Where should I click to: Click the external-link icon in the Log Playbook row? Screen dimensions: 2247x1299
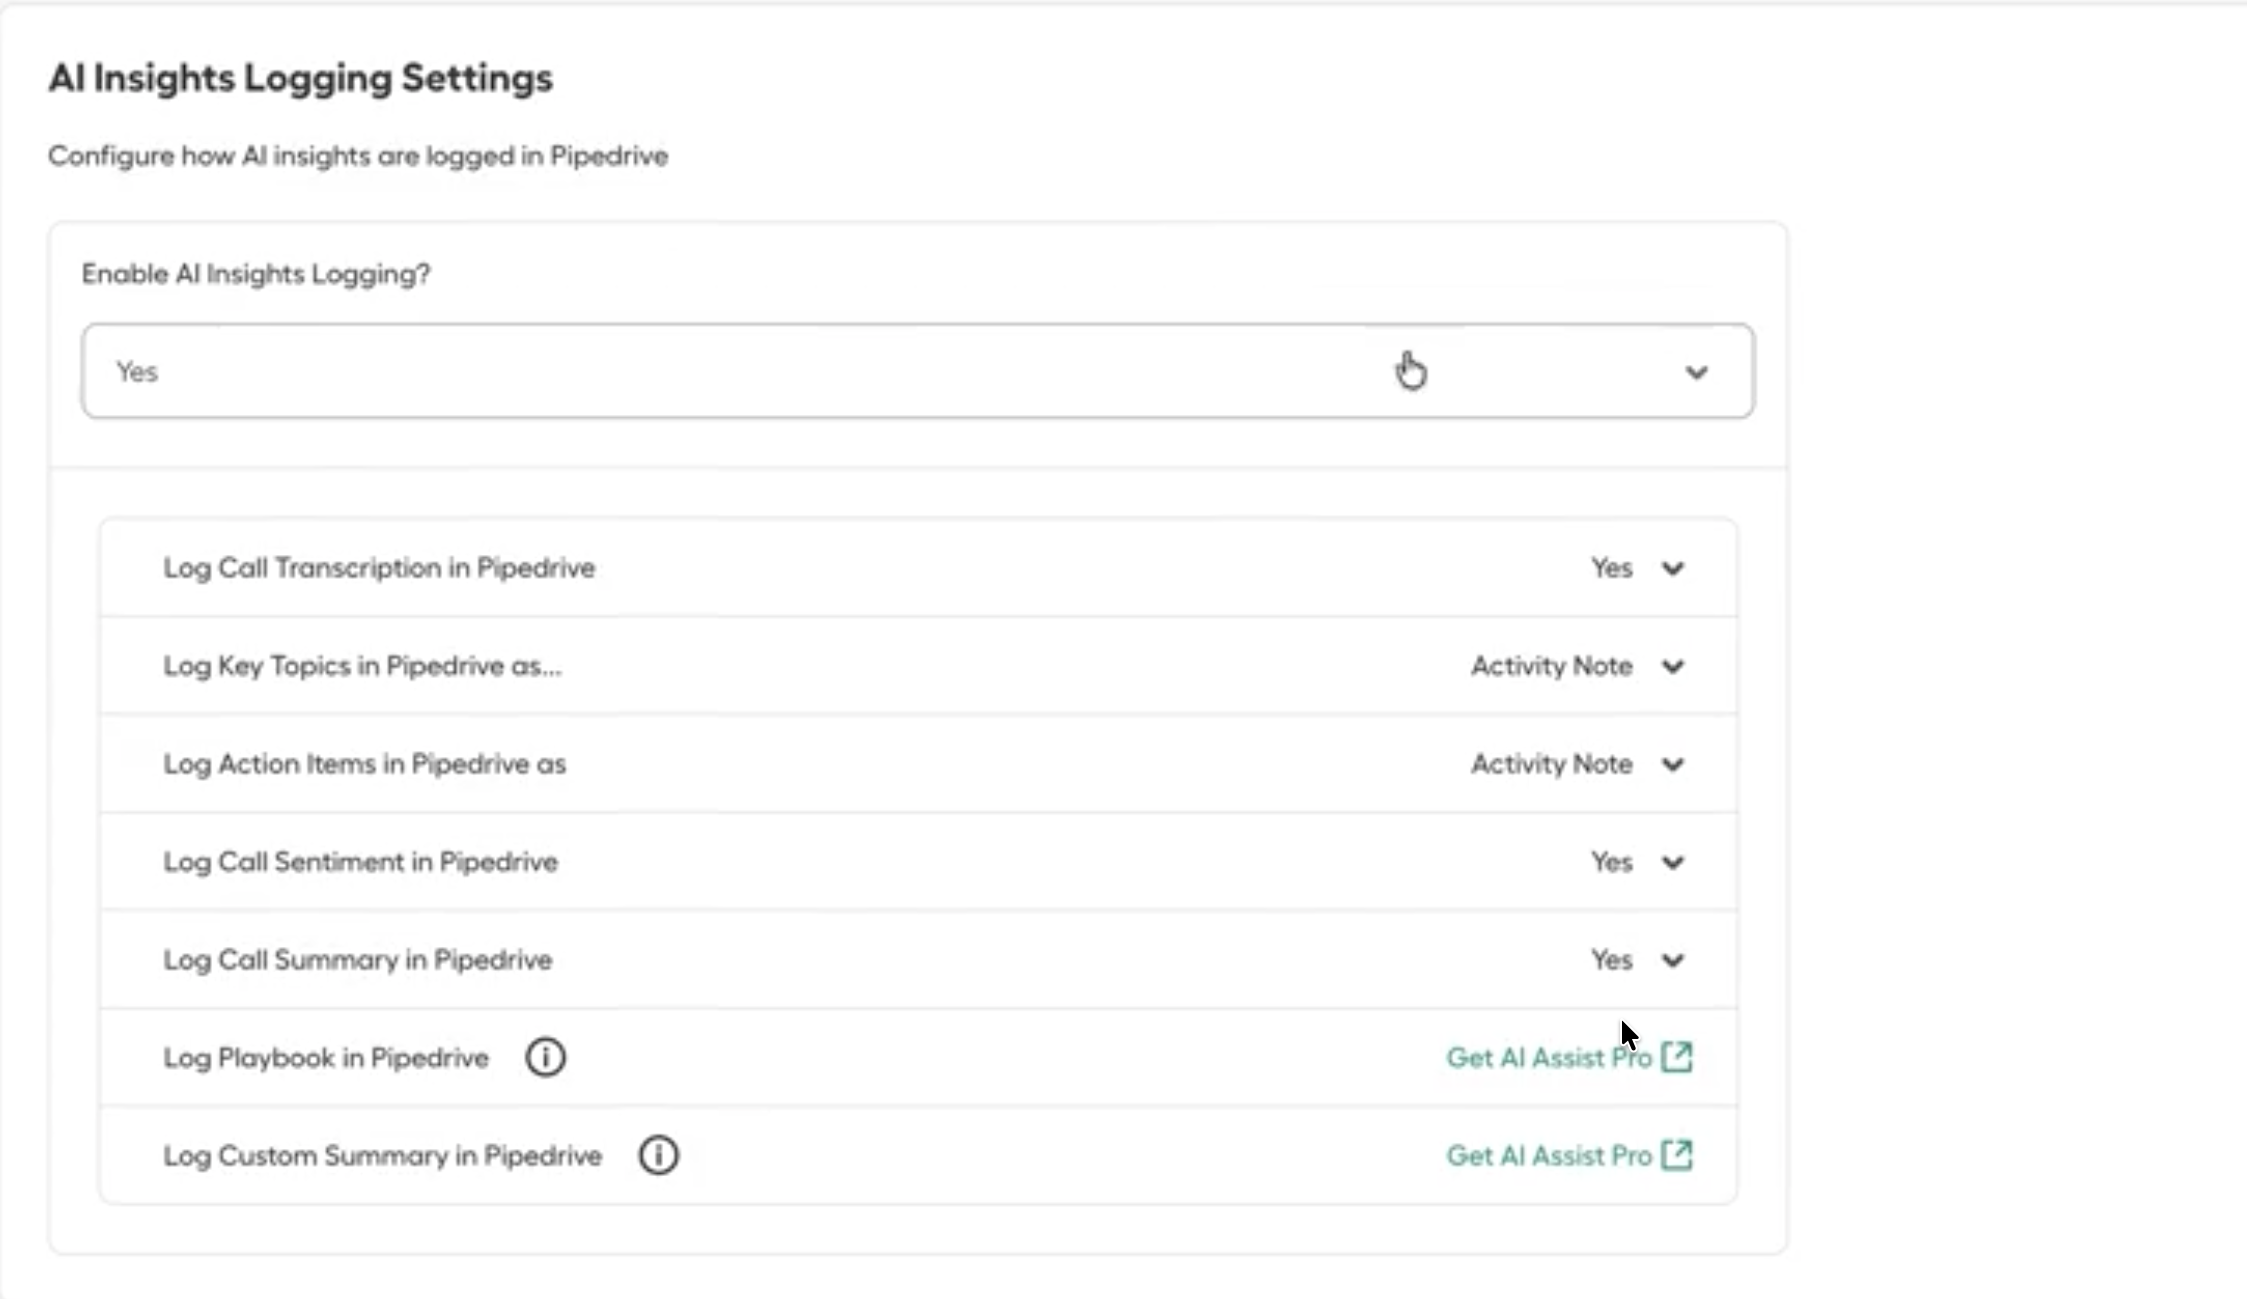(1677, 1057)
